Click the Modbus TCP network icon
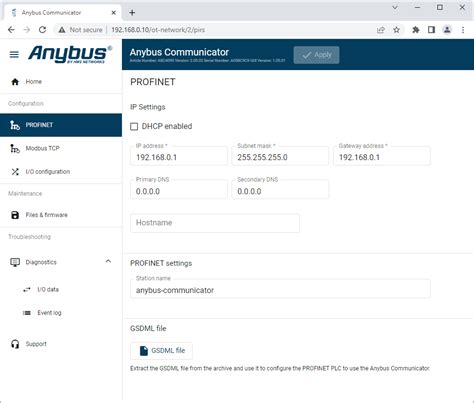 click(x=15, y=148)
